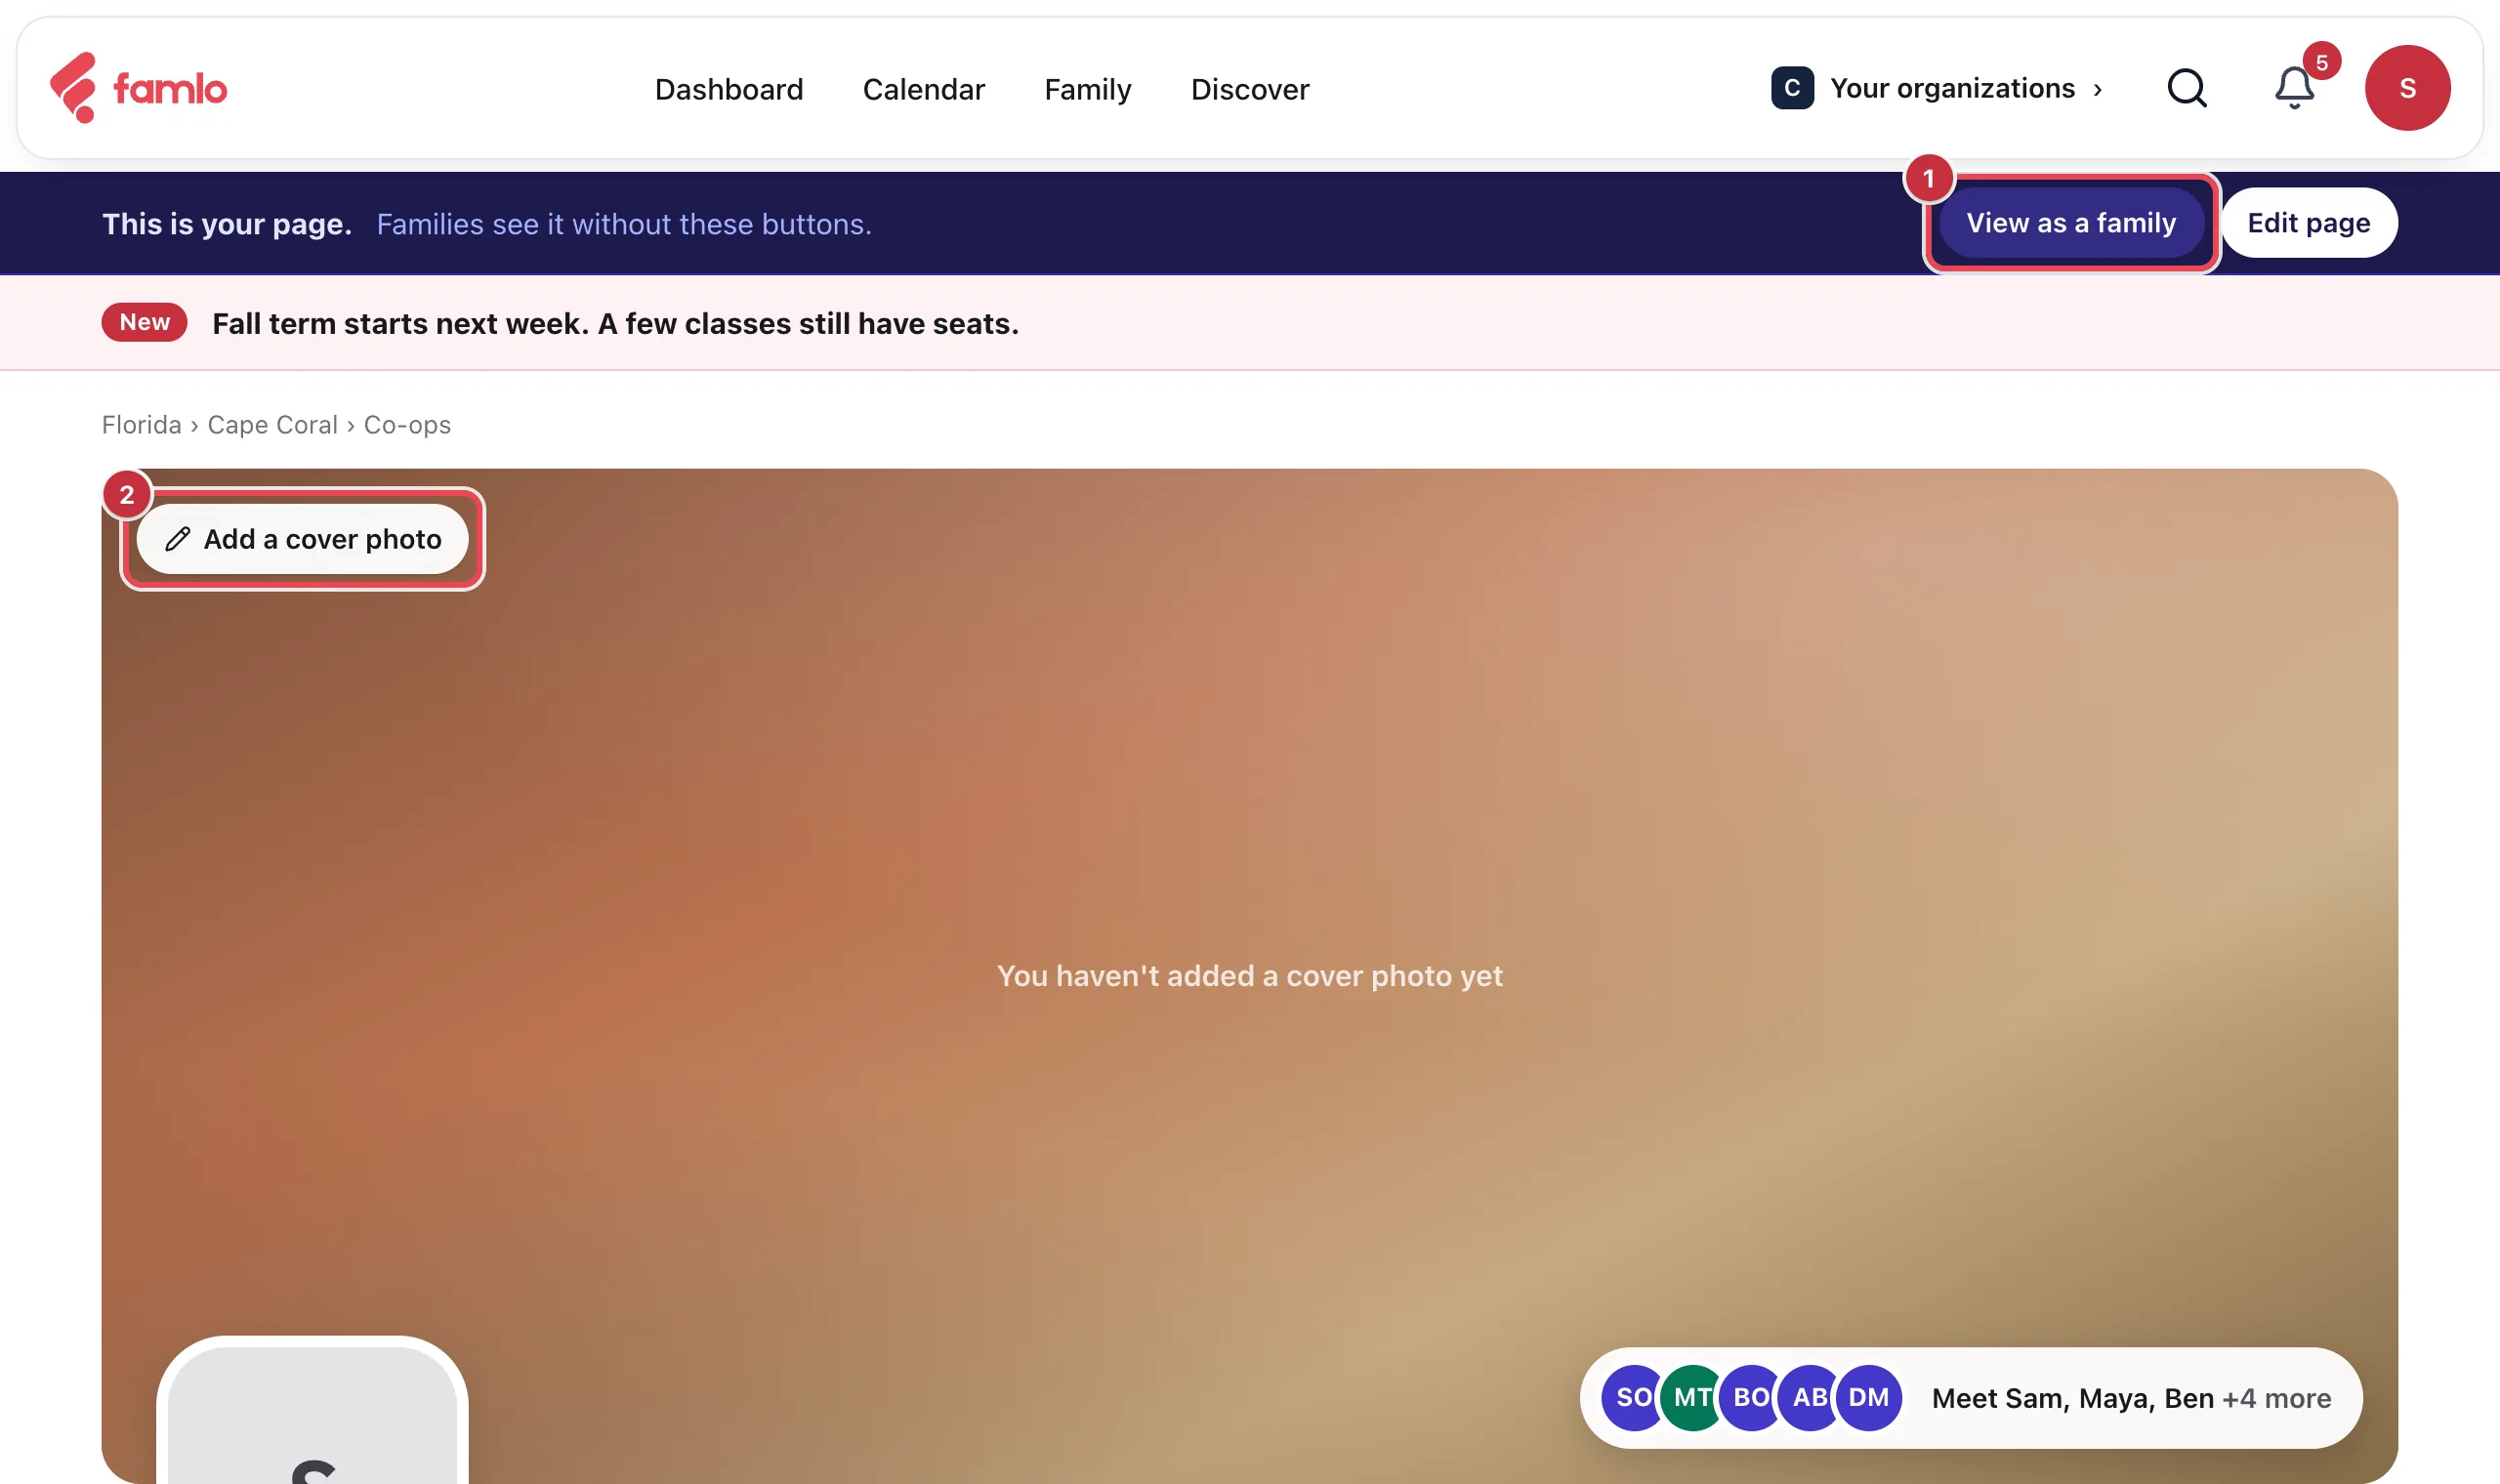Click the MT member avatar

[1692, 1397]
